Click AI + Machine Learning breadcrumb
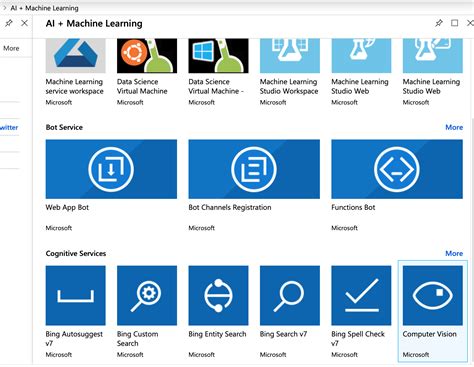 click(44, 8)
